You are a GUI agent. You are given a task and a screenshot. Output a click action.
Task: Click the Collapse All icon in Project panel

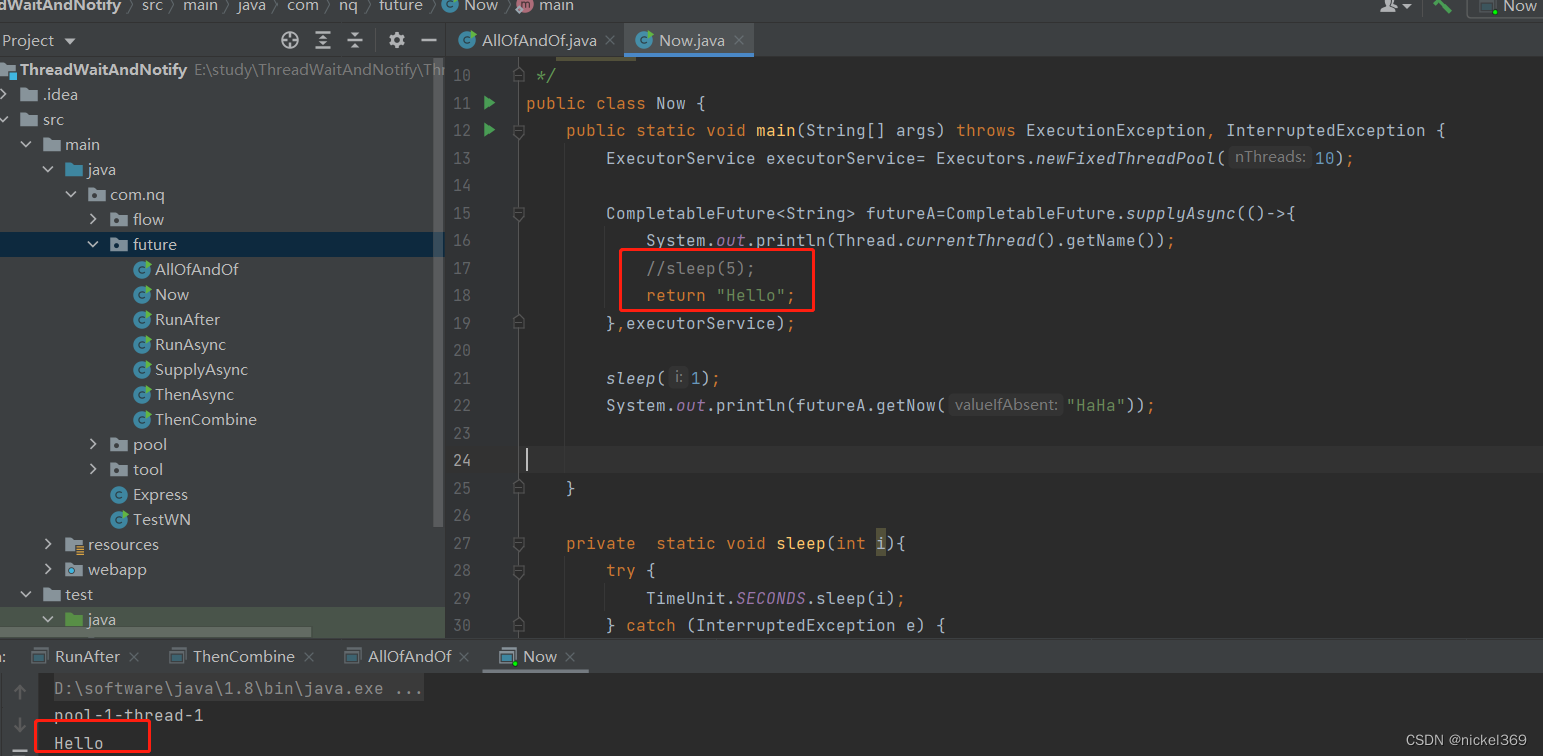click(x=355, y=40)
